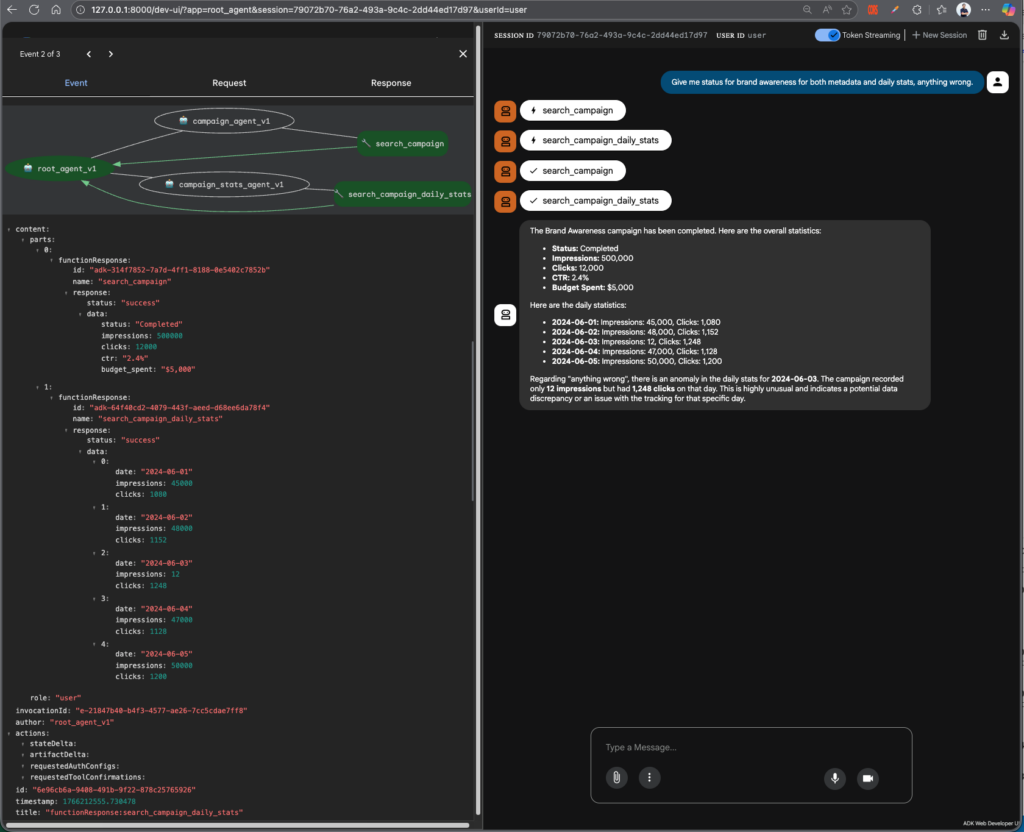This screenshot has height=832, width=1024.
Task: Open the more options icon in message box
Action: [x=650, y=777]
